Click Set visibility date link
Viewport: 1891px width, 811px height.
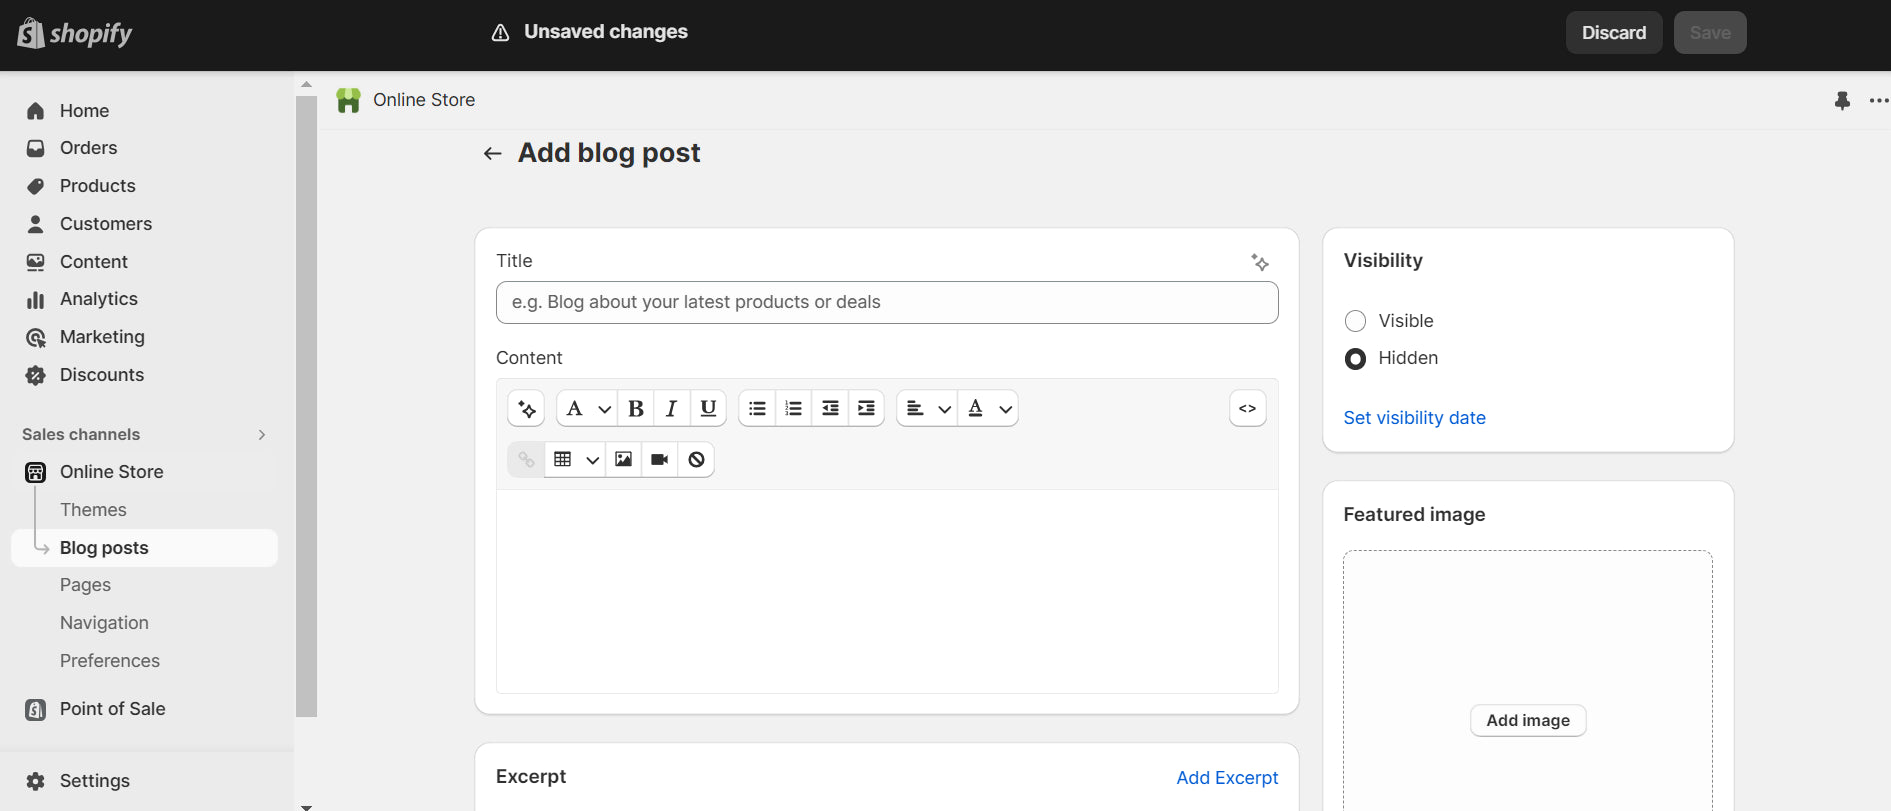pyautogui.click(x=1414, y=418)
